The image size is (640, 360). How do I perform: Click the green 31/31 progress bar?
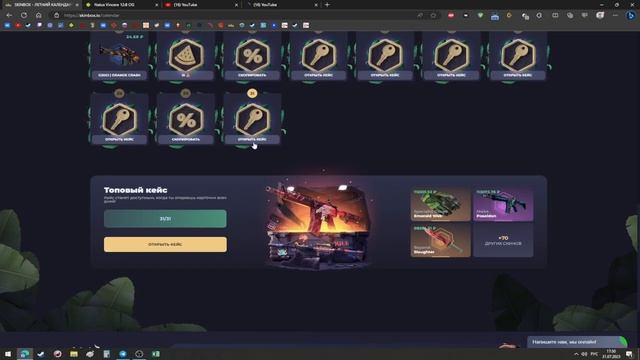click(x=165, y=219)
